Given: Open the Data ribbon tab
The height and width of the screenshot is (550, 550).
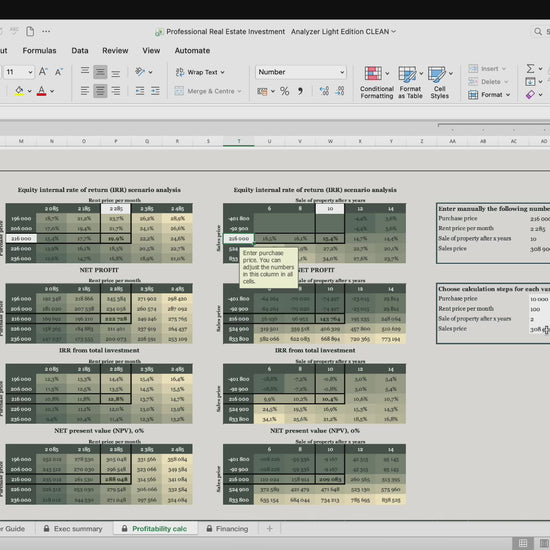Looking at the screenshot, I should tap(80, 51).
